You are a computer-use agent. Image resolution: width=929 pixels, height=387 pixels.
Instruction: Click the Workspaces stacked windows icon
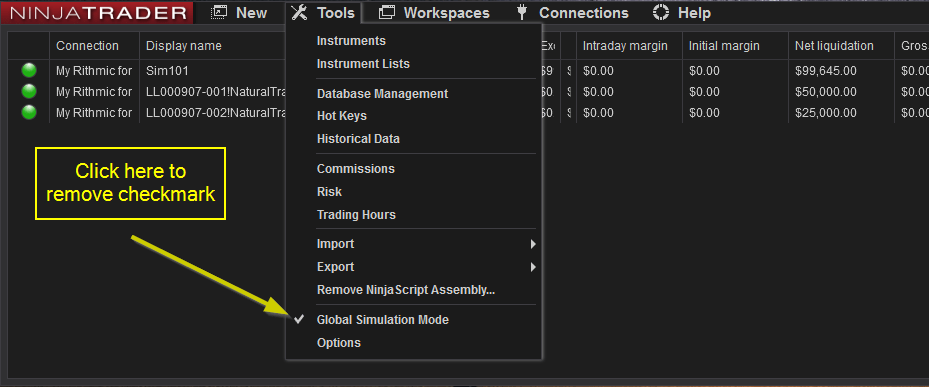tap(386, 12)
